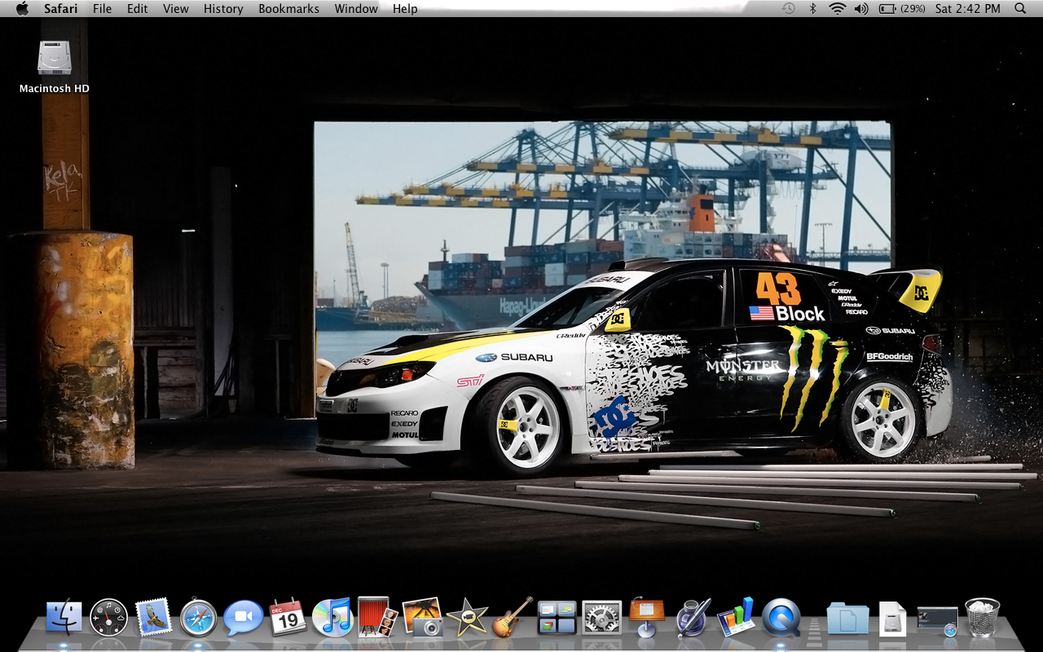
Task: Open the Trash in the dock
Action: [982, 617]
